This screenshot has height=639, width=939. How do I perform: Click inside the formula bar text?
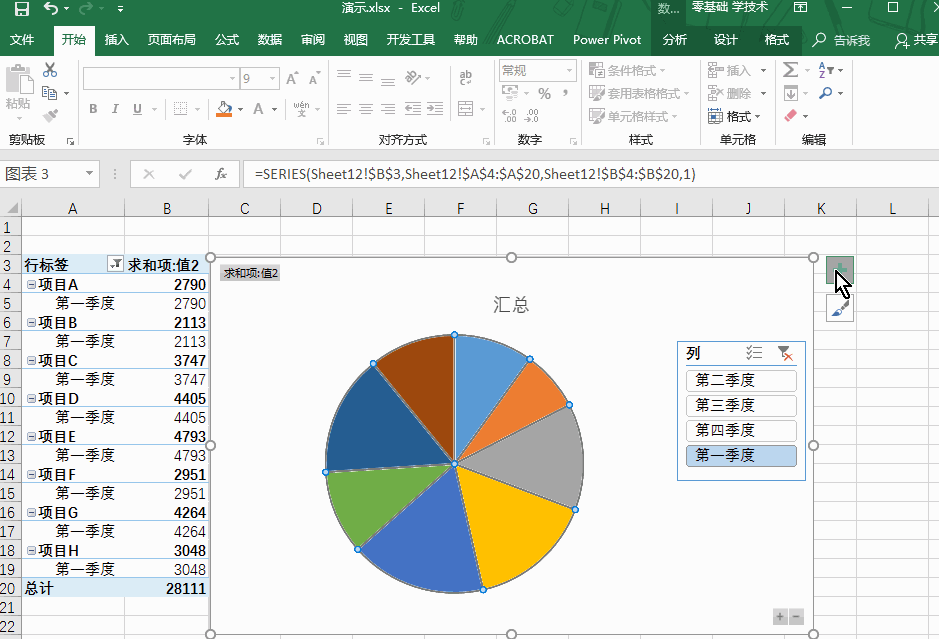[x=475, y=174]
